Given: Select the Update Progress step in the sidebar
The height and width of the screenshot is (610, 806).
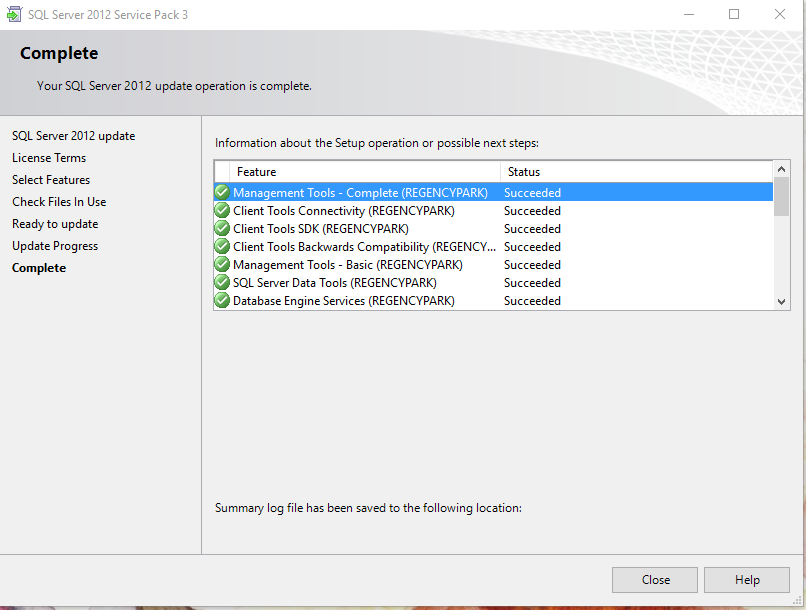Looking at the screenshot, I should click(x=54, y=245).
